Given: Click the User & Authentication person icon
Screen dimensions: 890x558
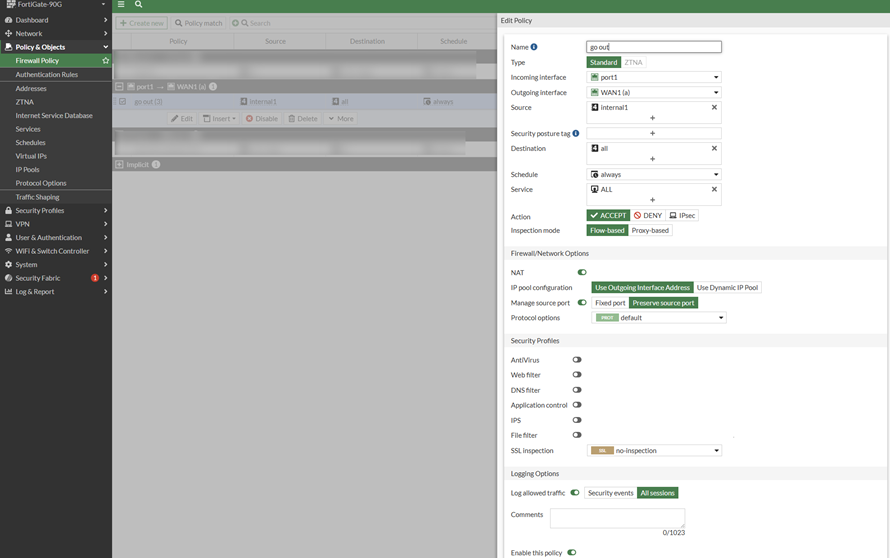Looking at the screenshot, I should coord(9,238).
